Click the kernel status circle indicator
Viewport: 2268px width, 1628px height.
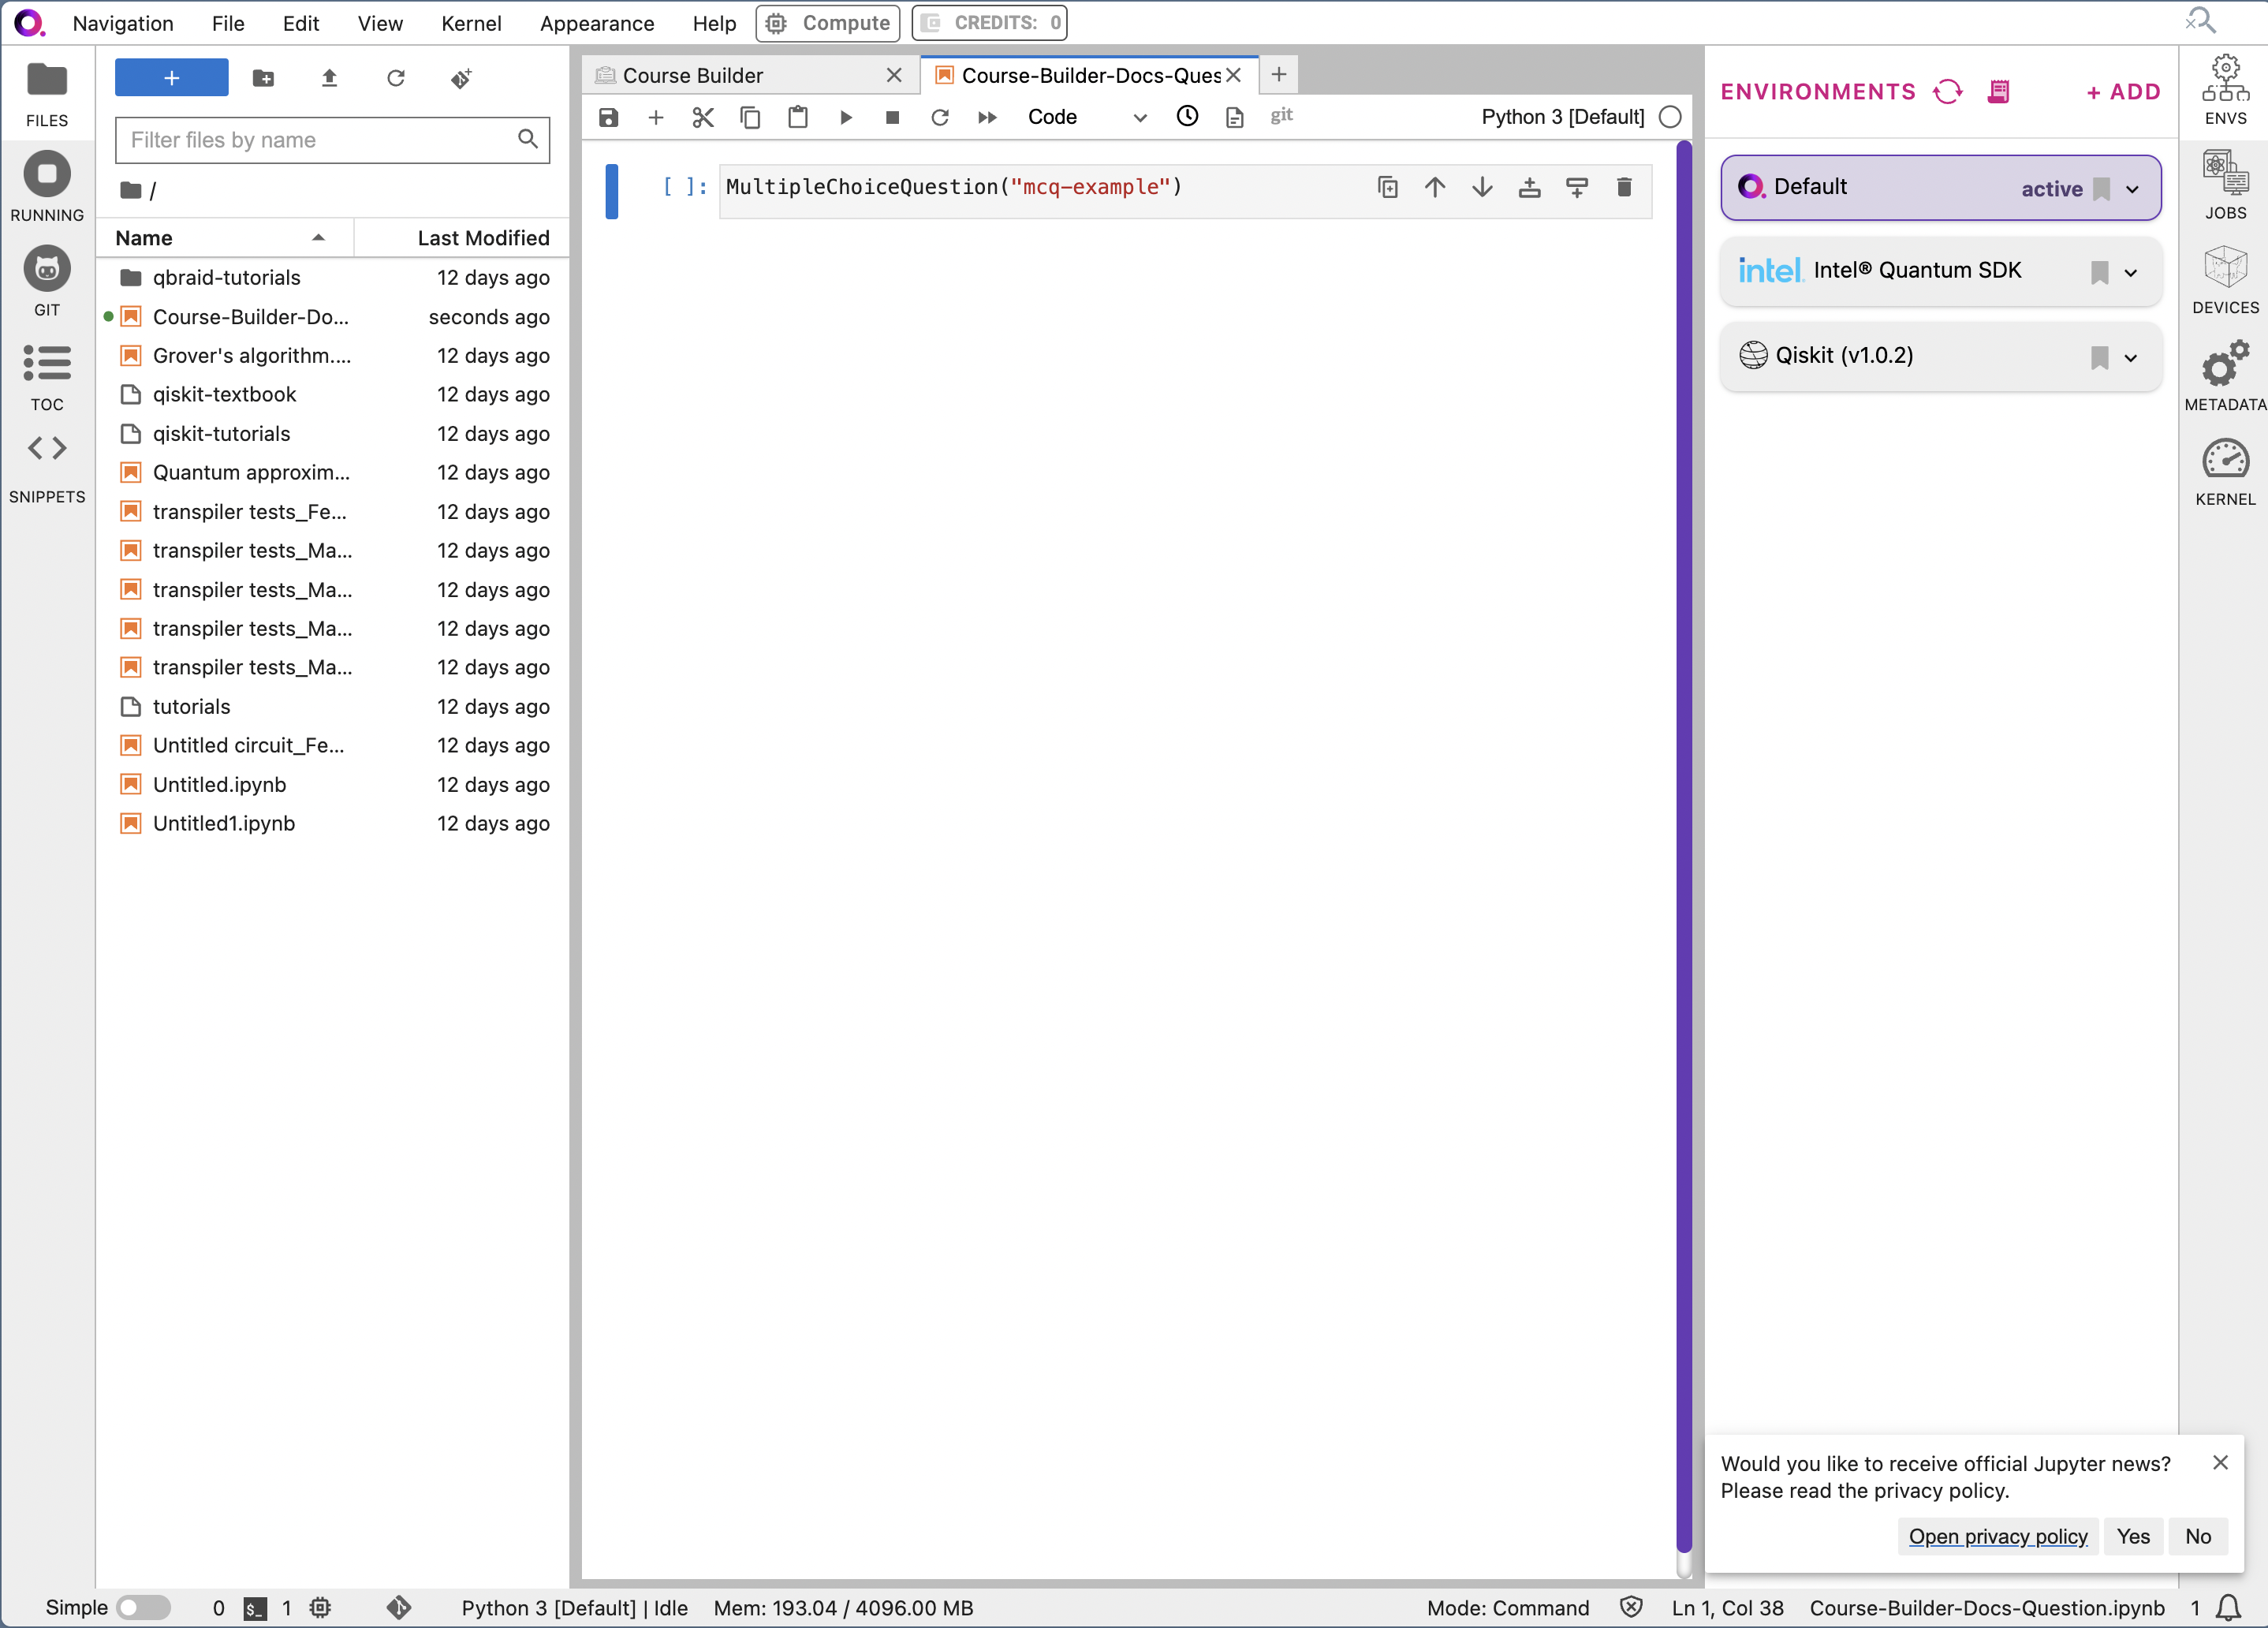click(x=1670, y=117)
